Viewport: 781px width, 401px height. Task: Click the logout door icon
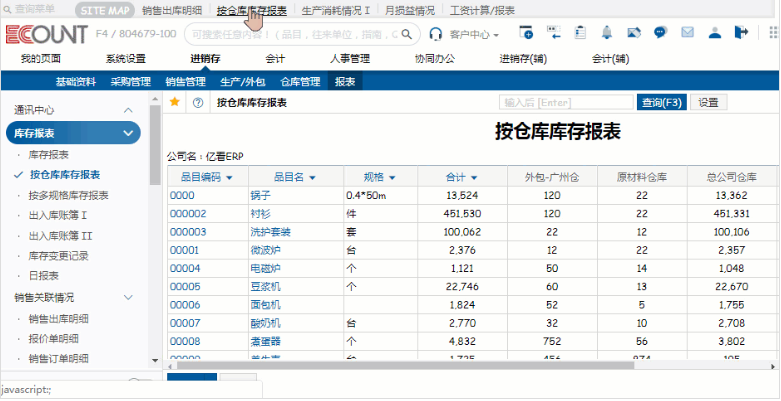(x=741, y=32)
